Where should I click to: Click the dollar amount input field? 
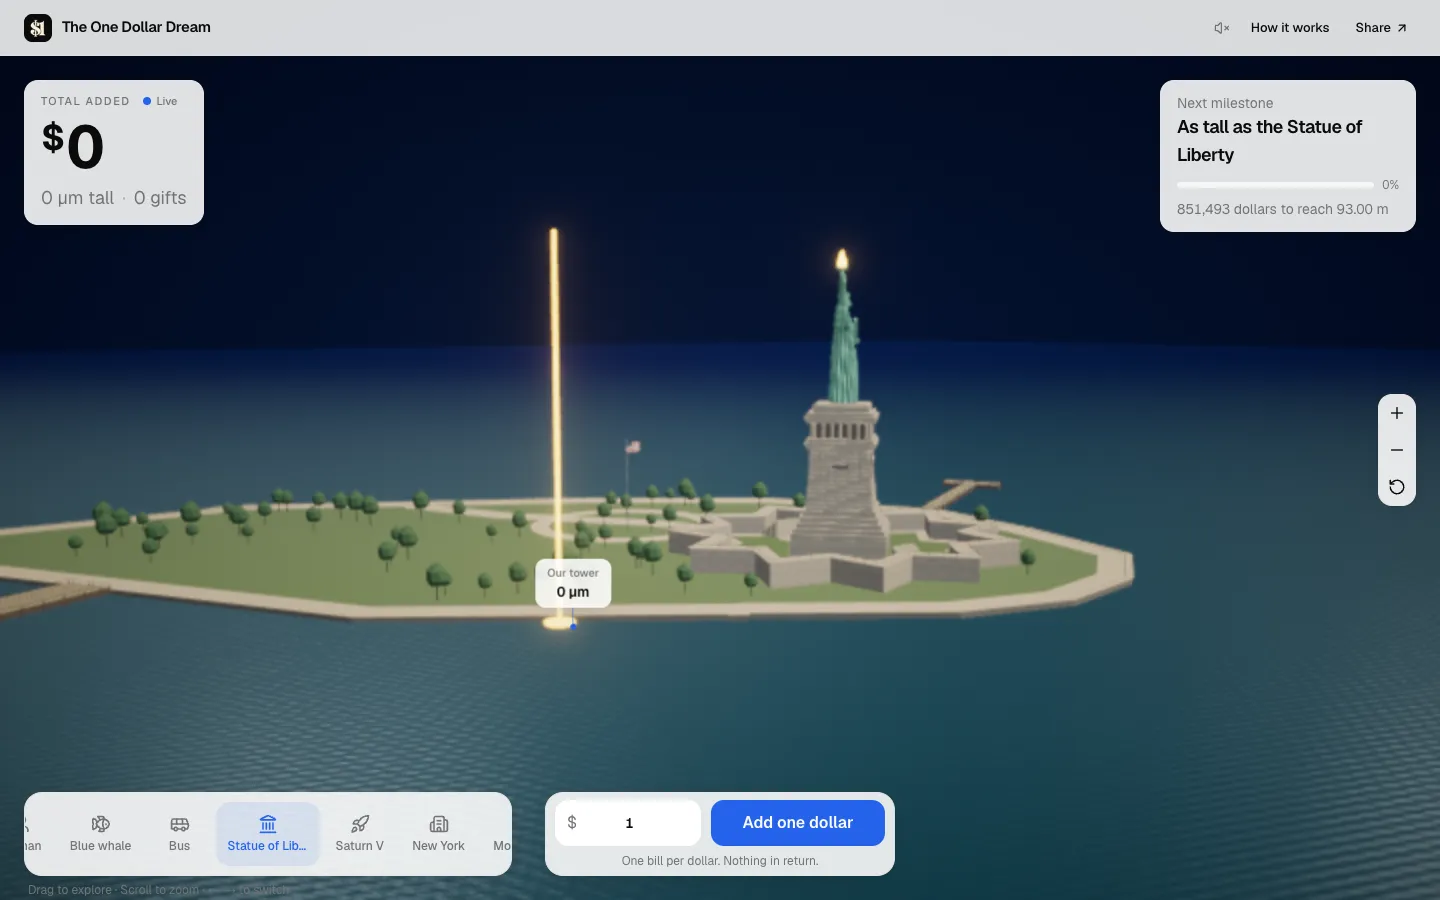(x=628, y=823)
